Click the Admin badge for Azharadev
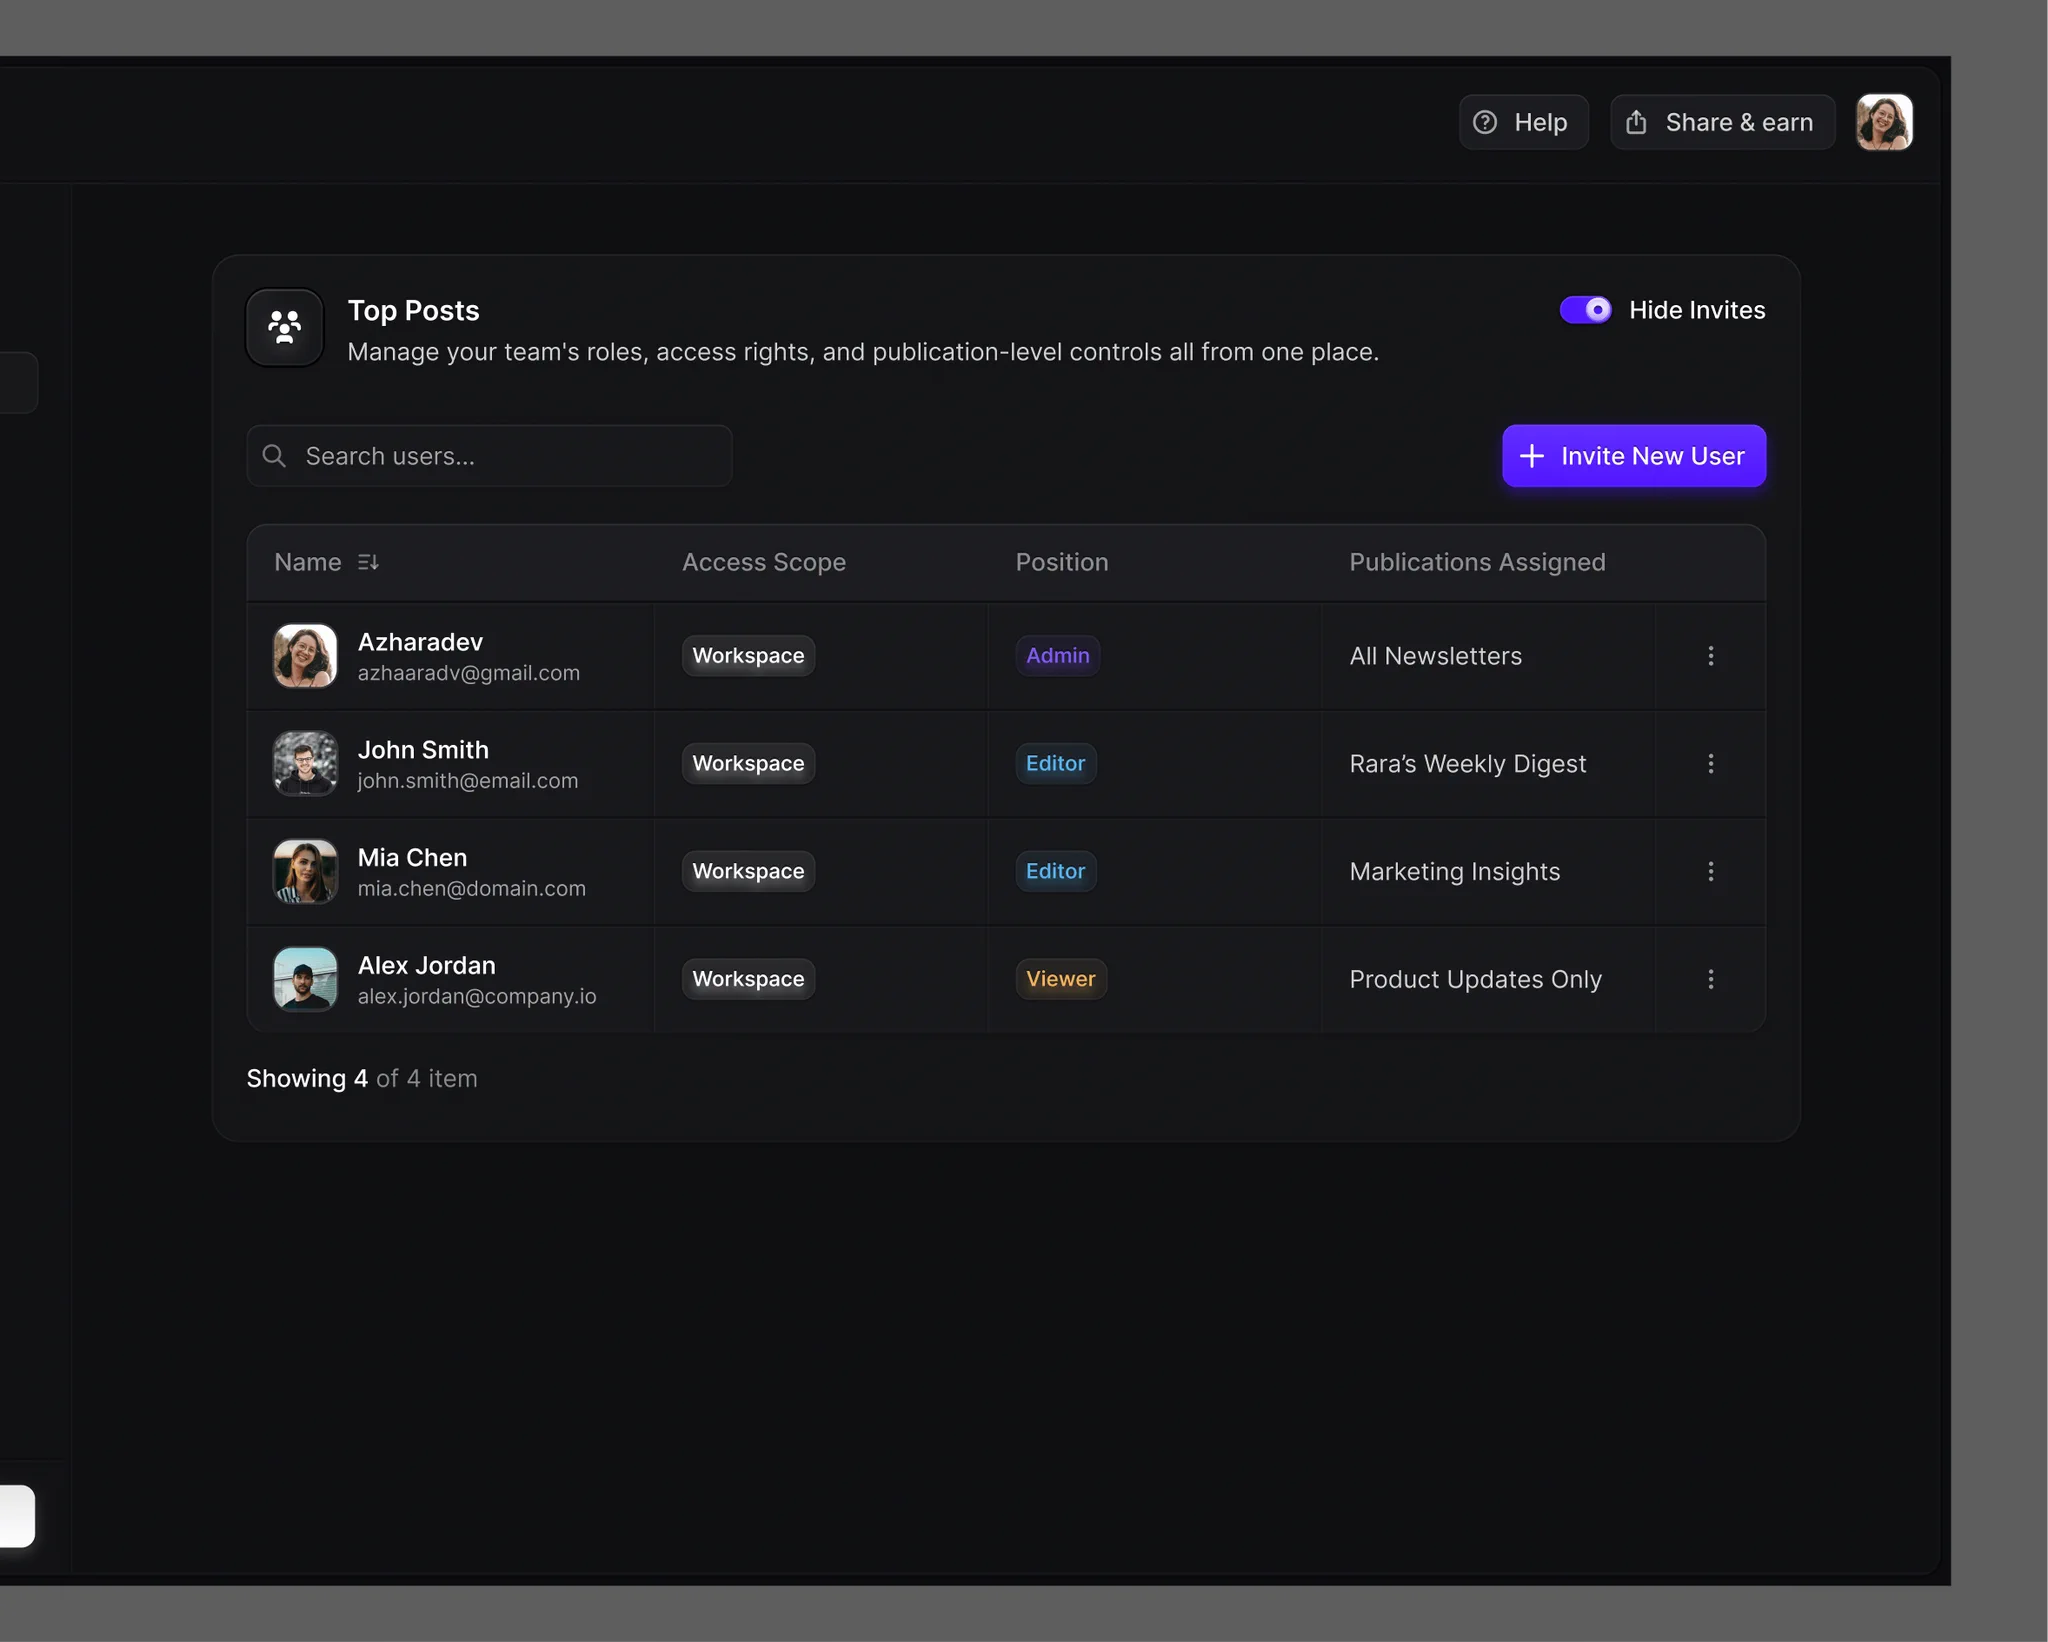Viewport: 2048px width, 1642px height. 1058,656
